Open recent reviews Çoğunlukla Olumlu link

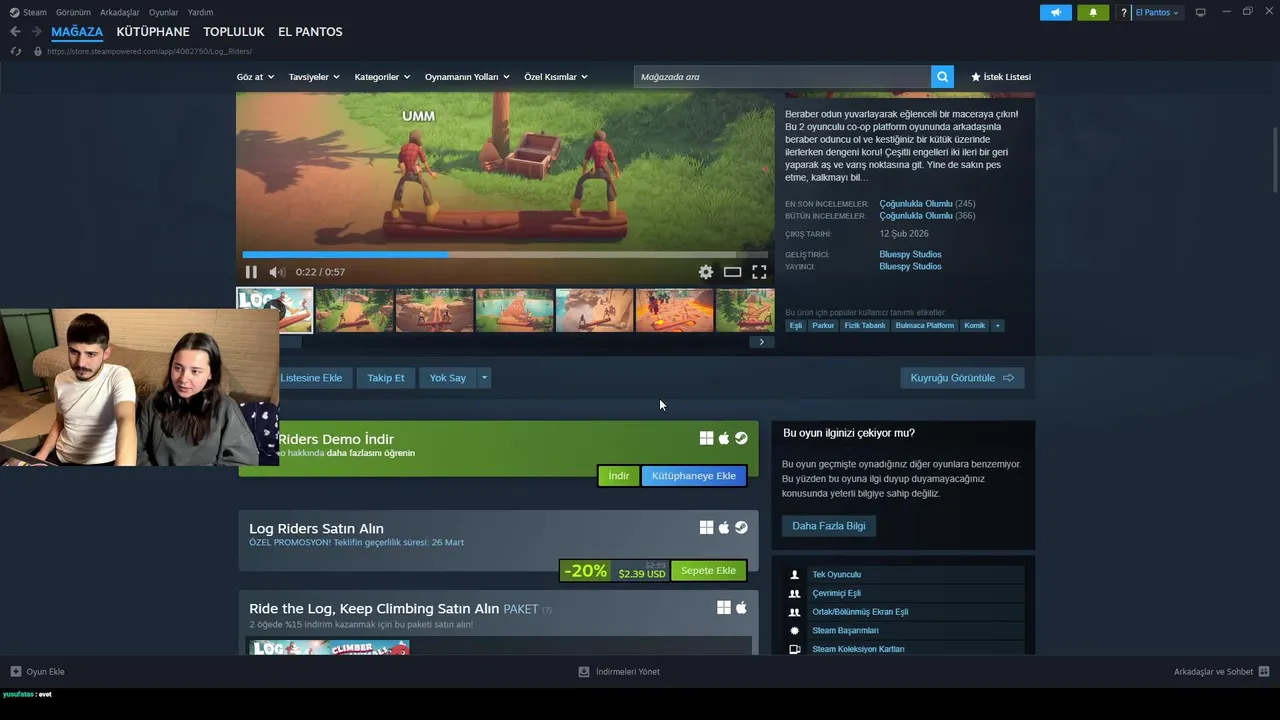point(916,204)
